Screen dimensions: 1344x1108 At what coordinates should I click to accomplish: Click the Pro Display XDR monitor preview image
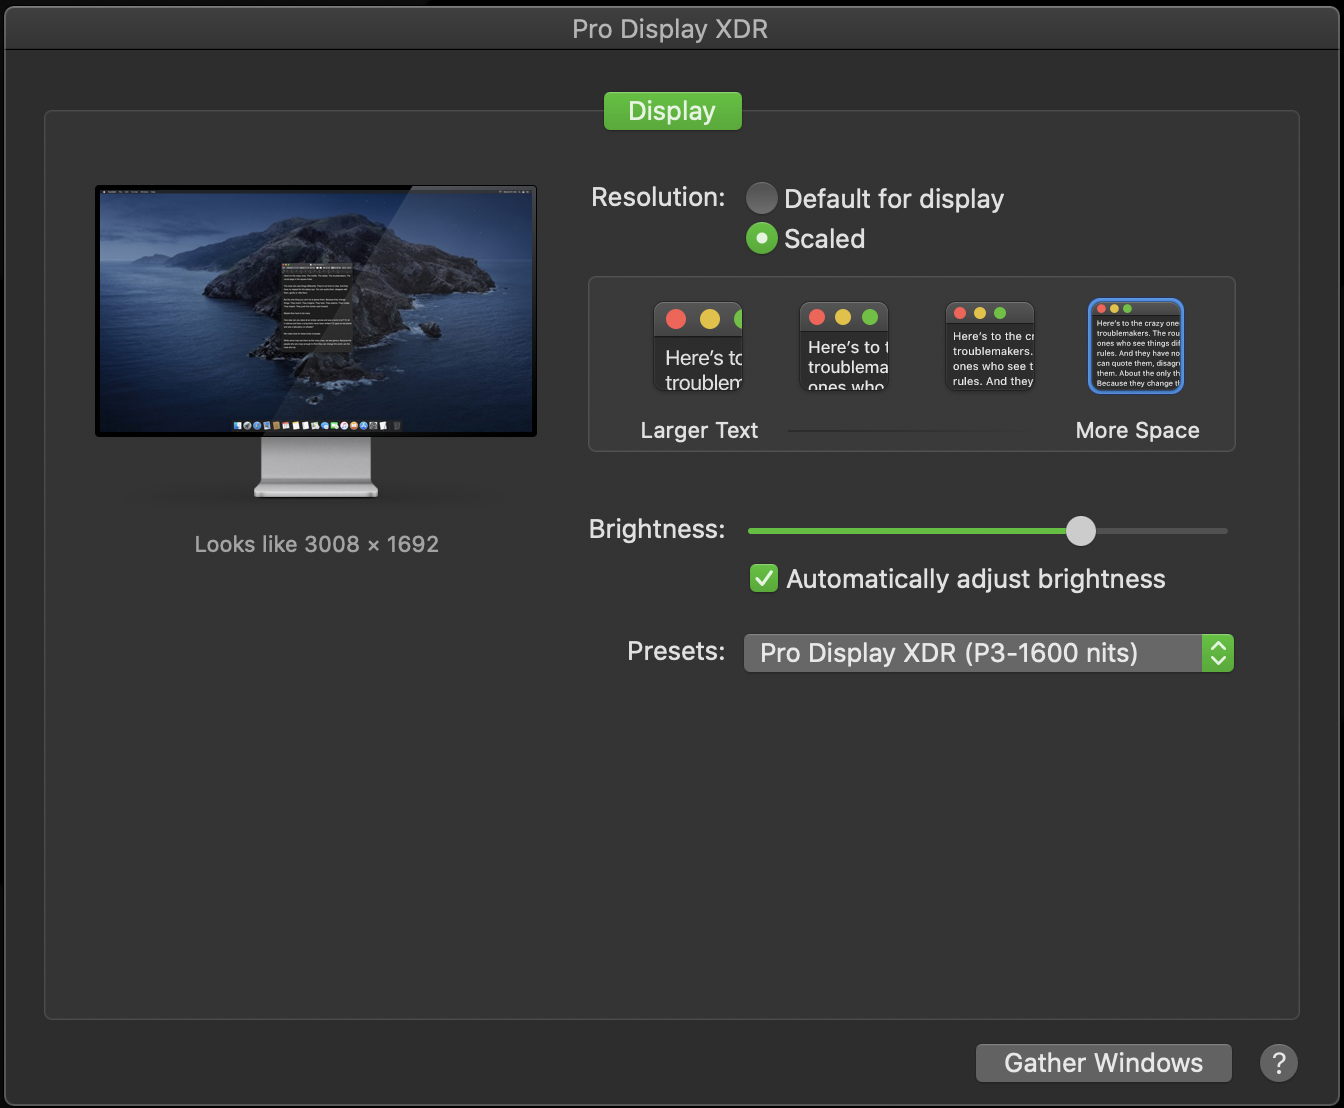(x=316, y=310)
